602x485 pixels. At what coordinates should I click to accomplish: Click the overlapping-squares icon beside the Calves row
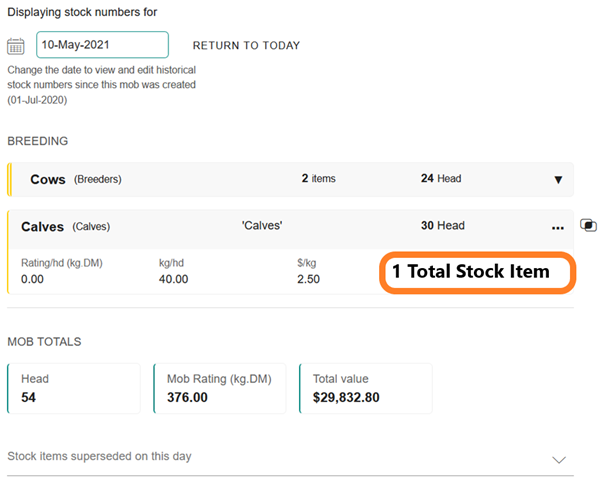(588, 226)
